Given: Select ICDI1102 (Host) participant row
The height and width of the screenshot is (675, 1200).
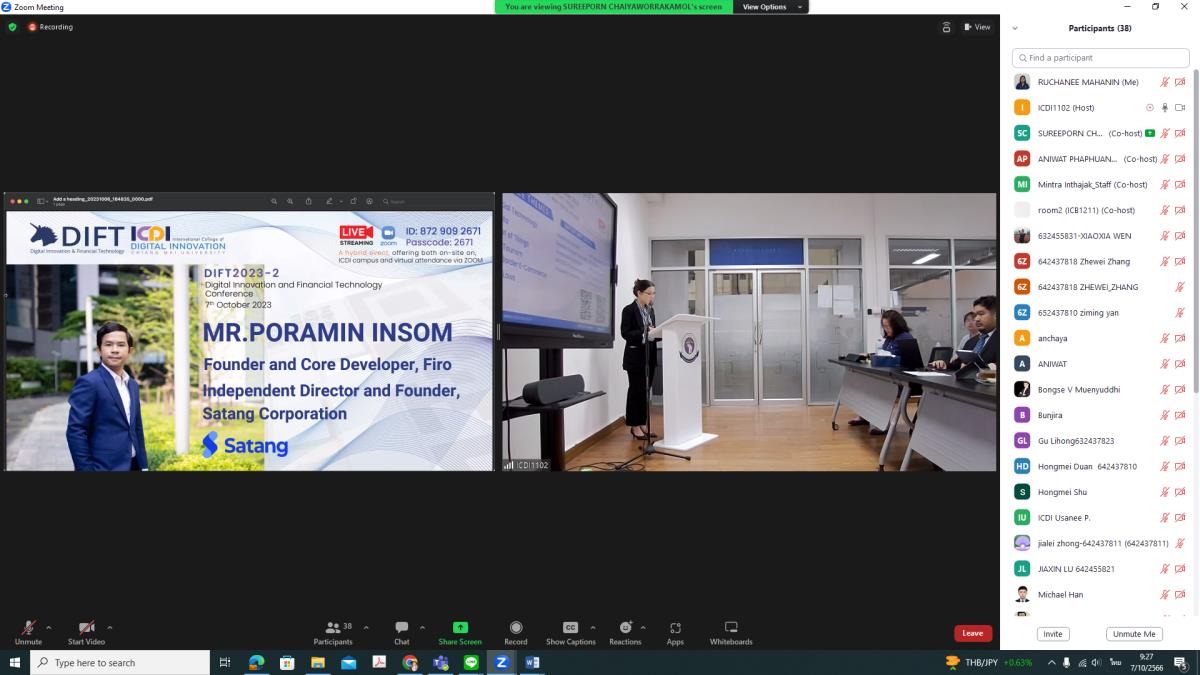Looking at the screenshot, I should pyautogui.click(x=1099, y=107).
